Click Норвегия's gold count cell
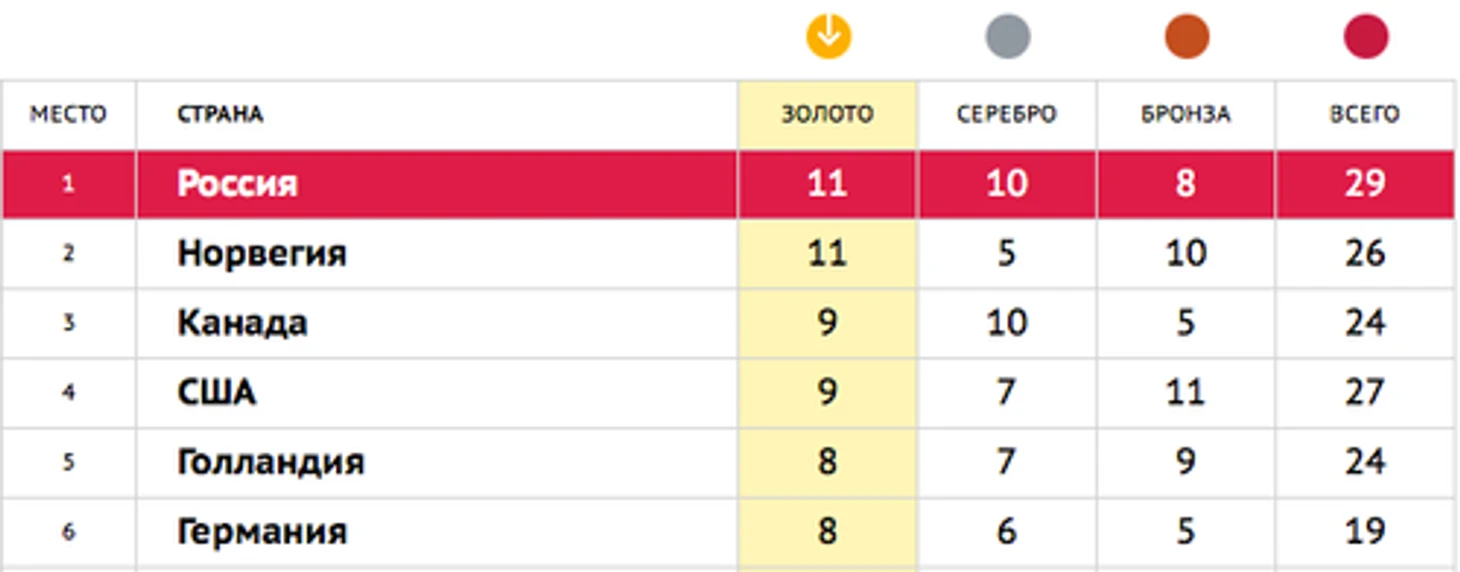This screenshot has width=1460, height=572. point(827,253)
